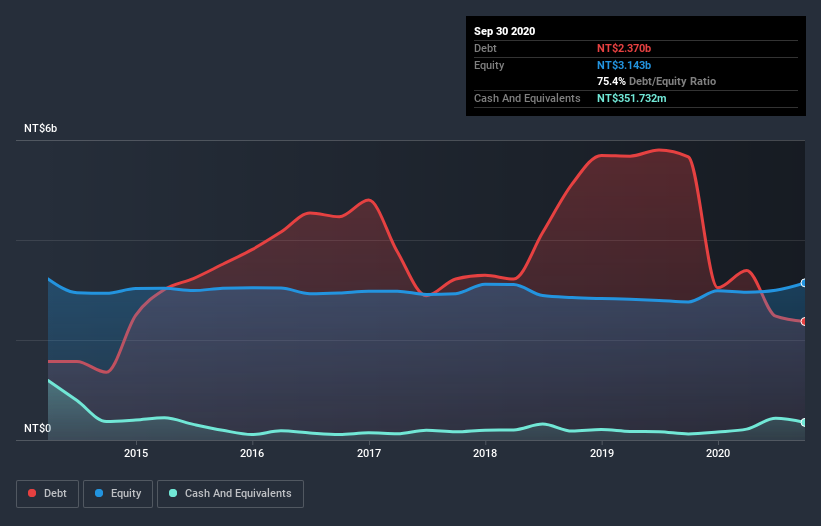Click Cash And Equivalents label in tooltip
821x526 pixels.
pyautogui.click(x=527, y=98)
